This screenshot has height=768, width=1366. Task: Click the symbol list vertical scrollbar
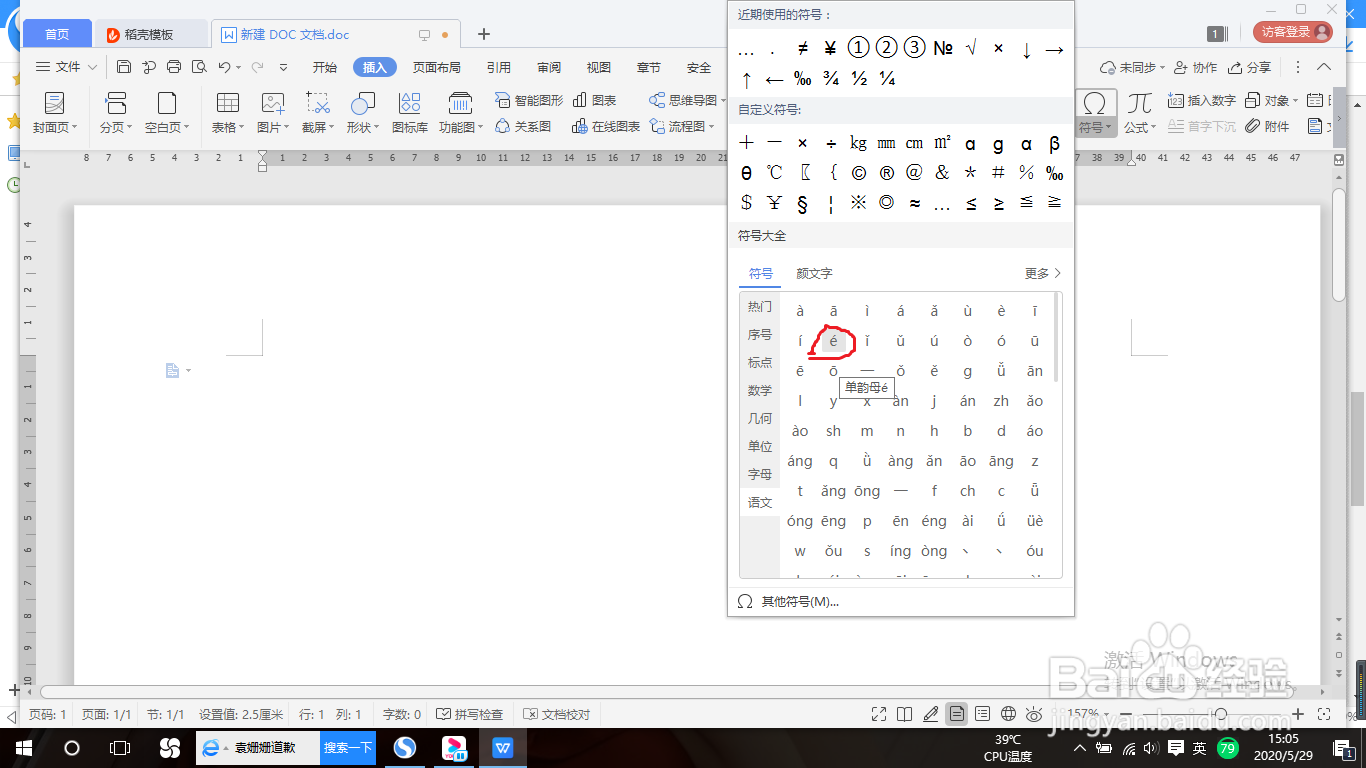click(1057, 337)
